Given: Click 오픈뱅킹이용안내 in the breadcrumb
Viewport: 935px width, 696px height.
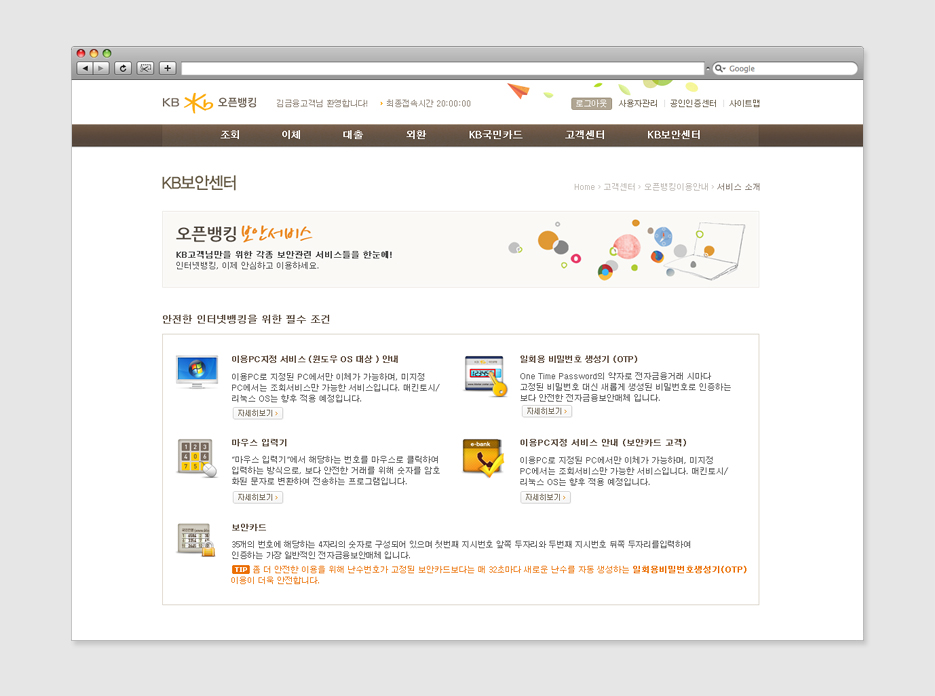Looking at the screenshot, I should (676, 187).
